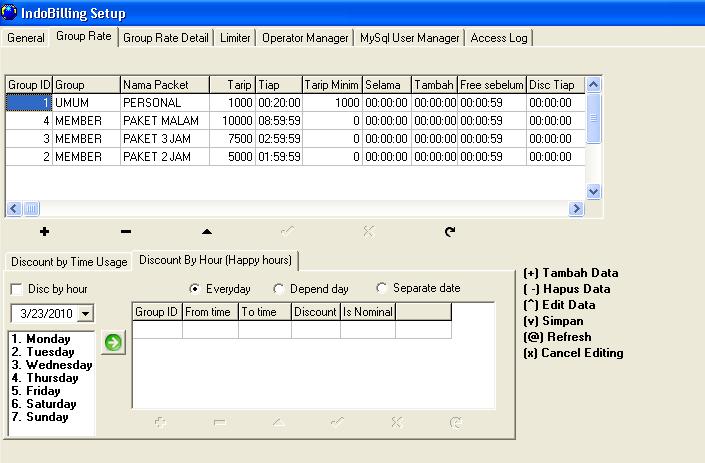Switch to Discount by Time Usage tab

coord(69,262)
